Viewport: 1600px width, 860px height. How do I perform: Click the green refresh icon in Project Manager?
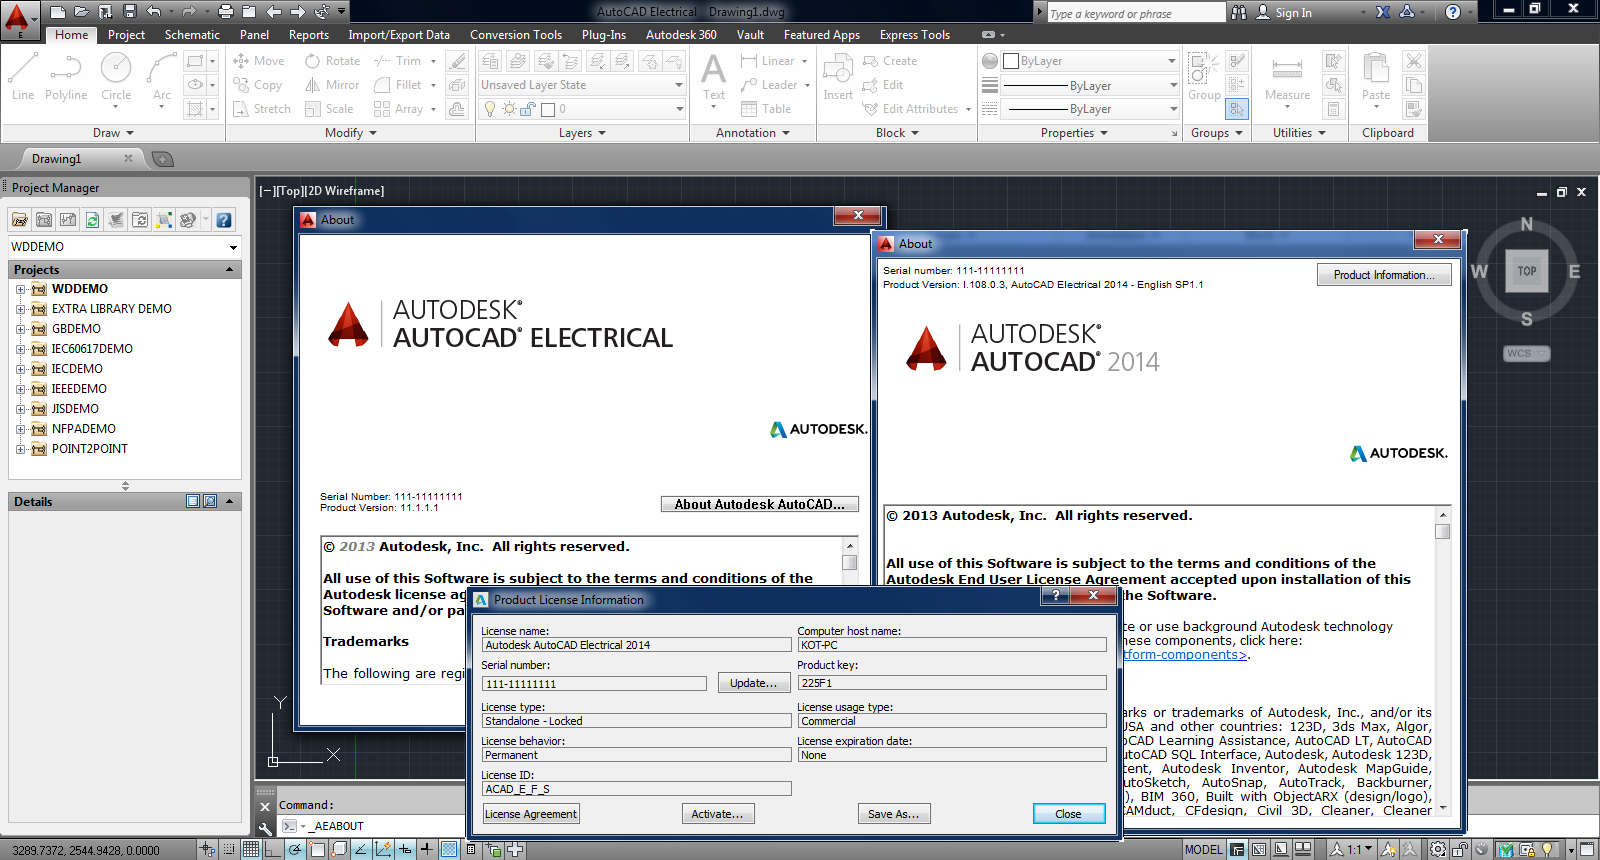[92, 220]
